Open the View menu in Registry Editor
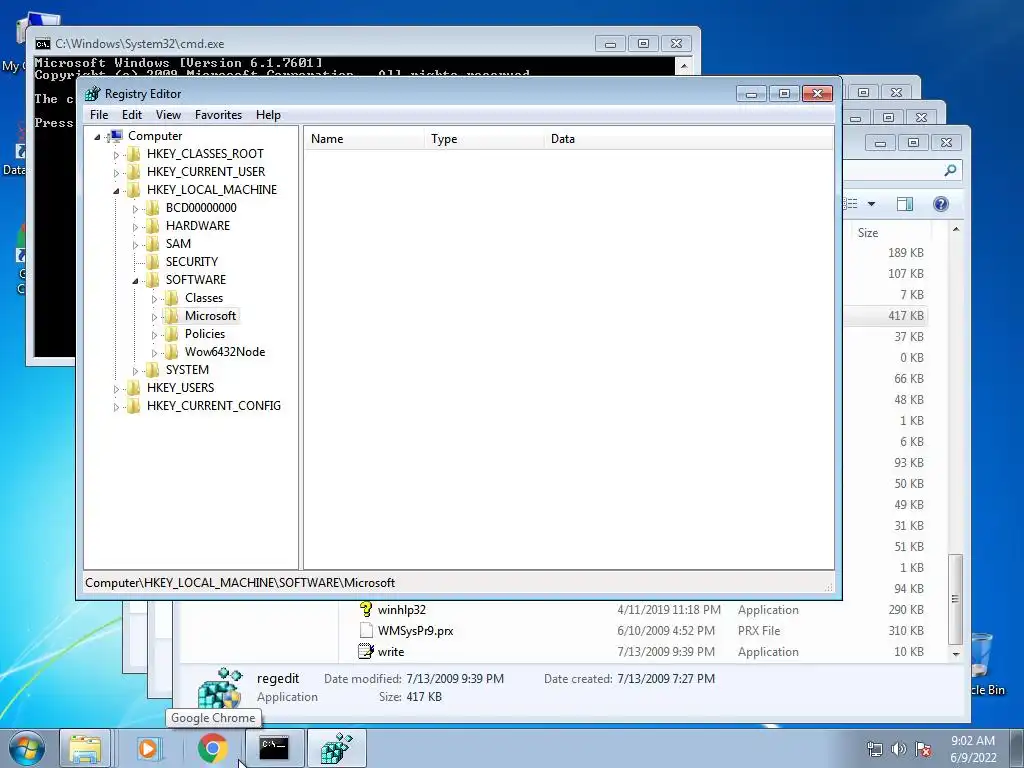The image size is (1024, 768). [x=168, y=115]
